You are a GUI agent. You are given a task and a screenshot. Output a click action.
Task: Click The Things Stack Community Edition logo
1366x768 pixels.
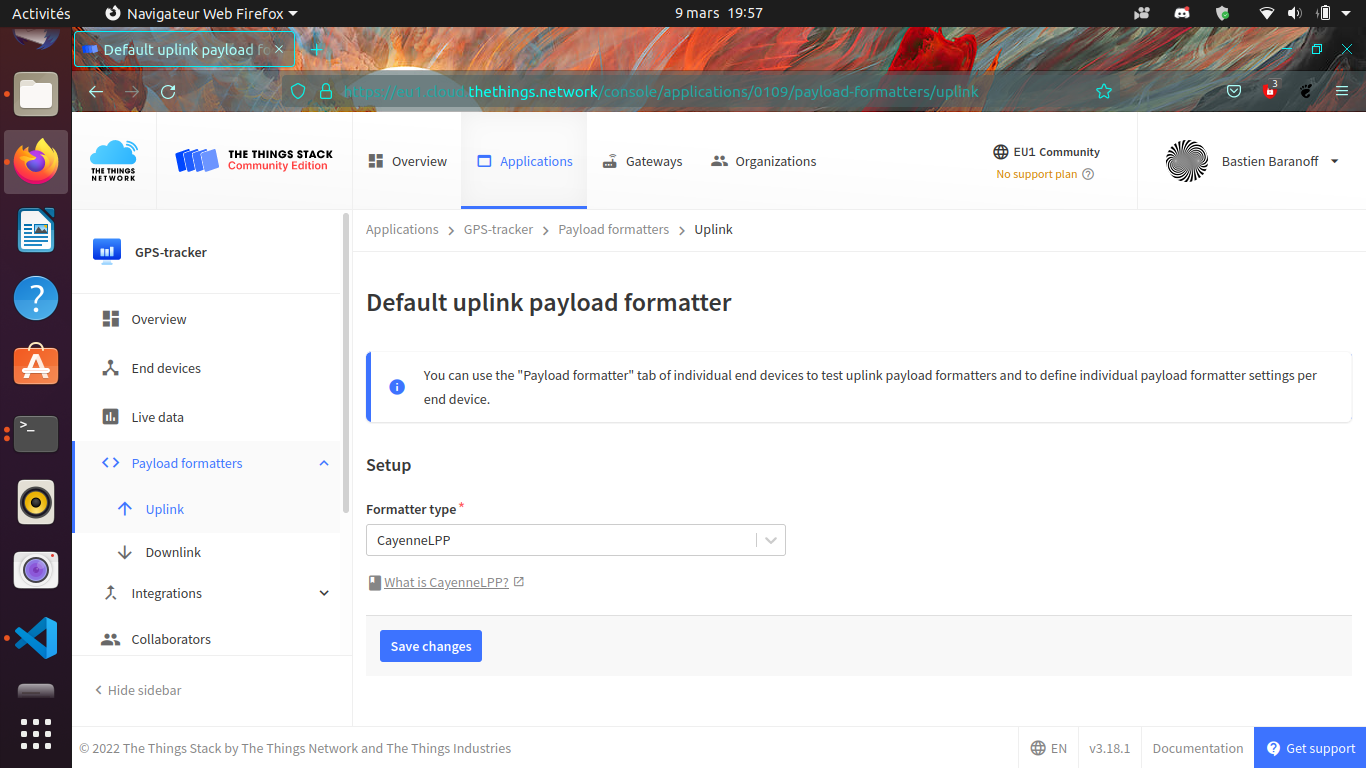click(254, 160)
